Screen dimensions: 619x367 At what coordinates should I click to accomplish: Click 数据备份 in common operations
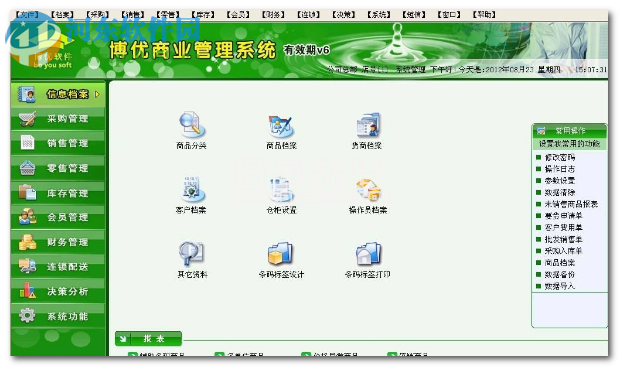tap(560, 274)
